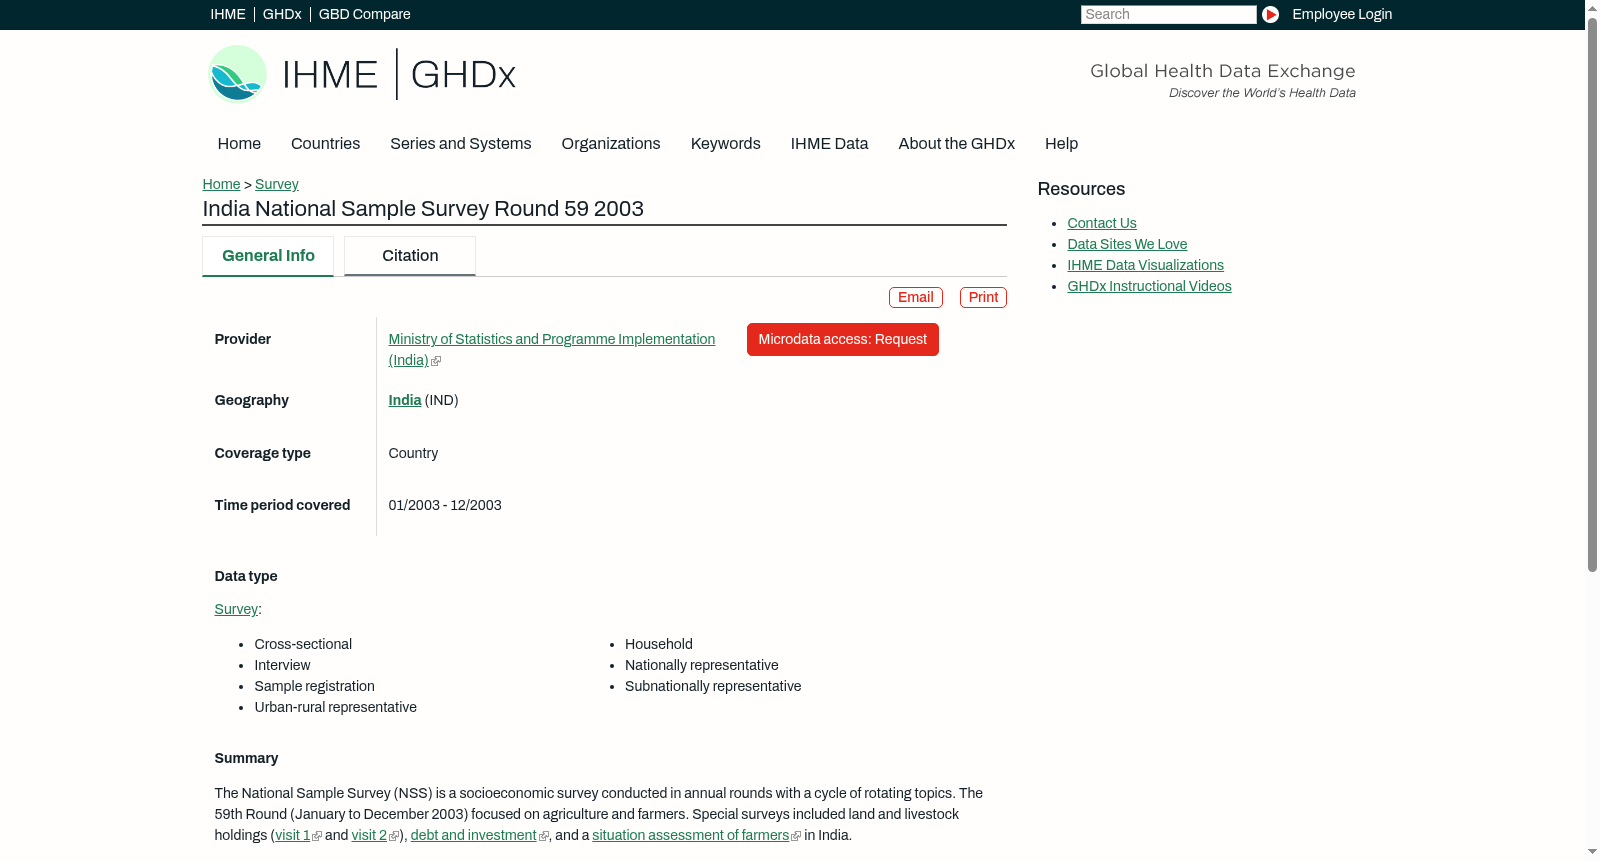This screenshot has width=1600, height=861.
Task: Click the IHME leaf logo icon
Action: 237,74
